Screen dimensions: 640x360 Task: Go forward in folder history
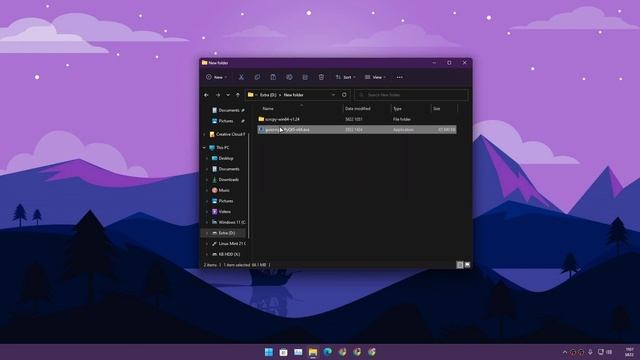pos(218,95)
